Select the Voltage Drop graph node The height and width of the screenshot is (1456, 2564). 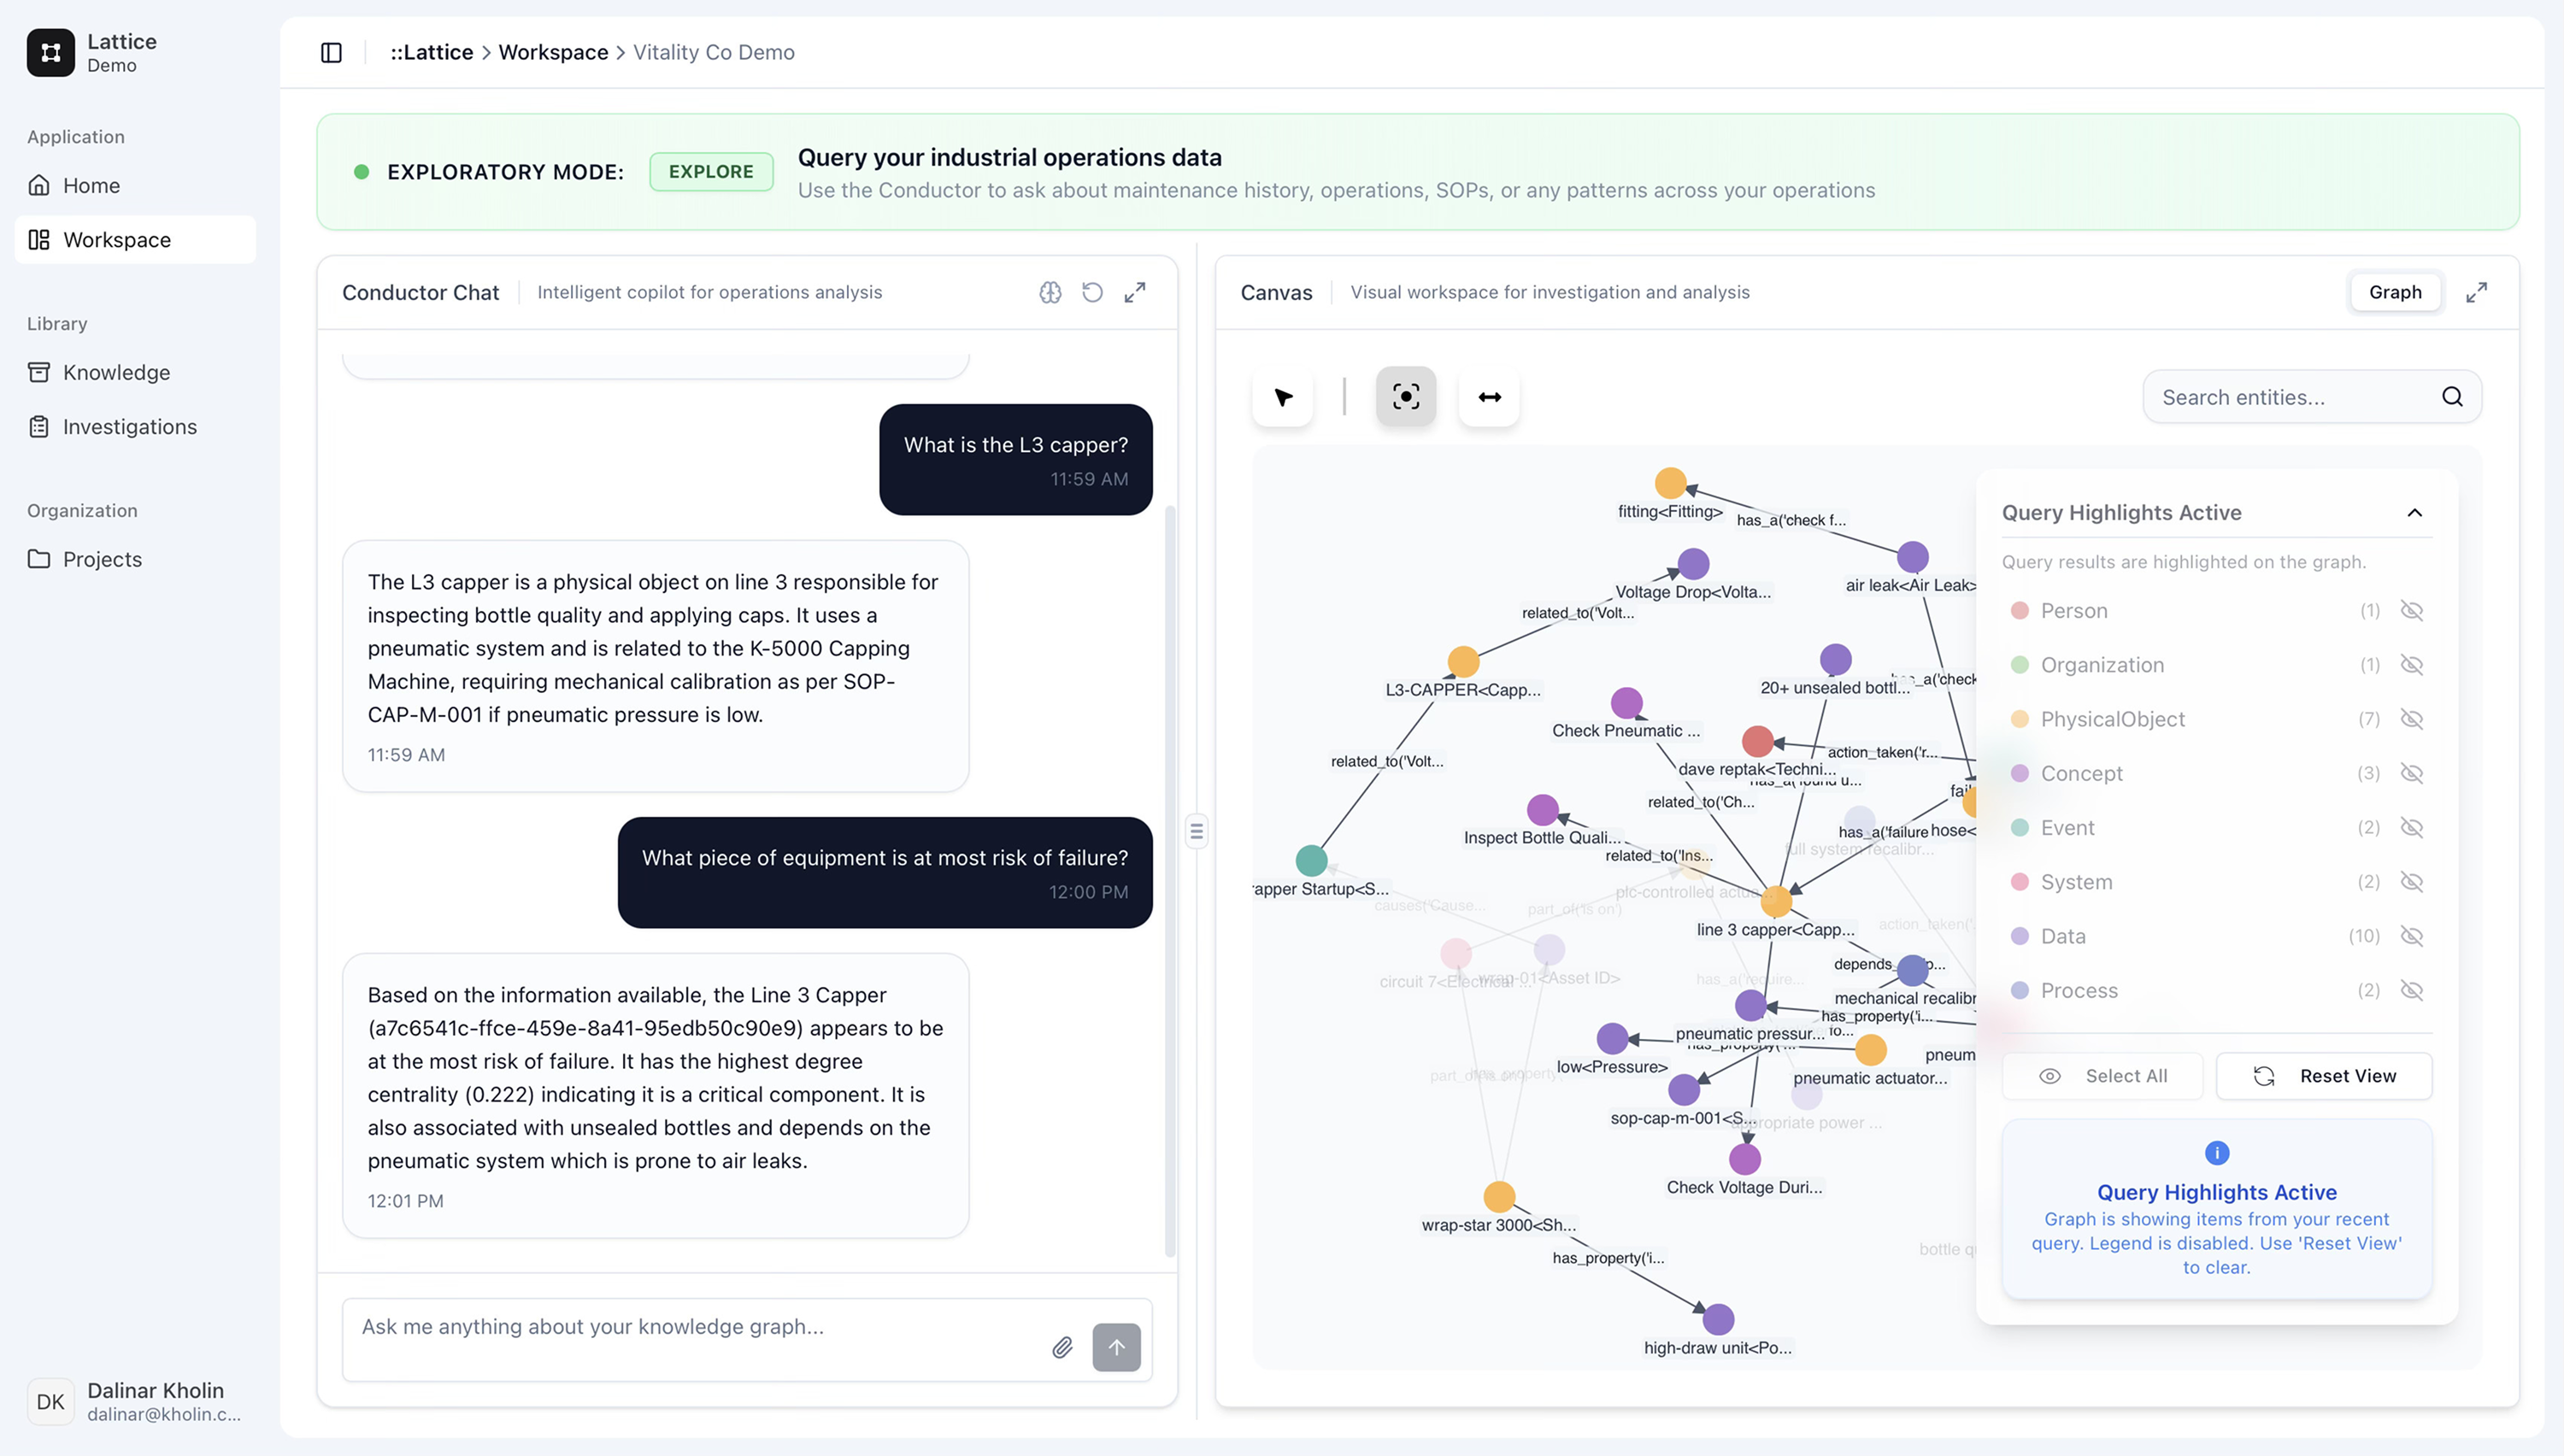click(1693, 564)
